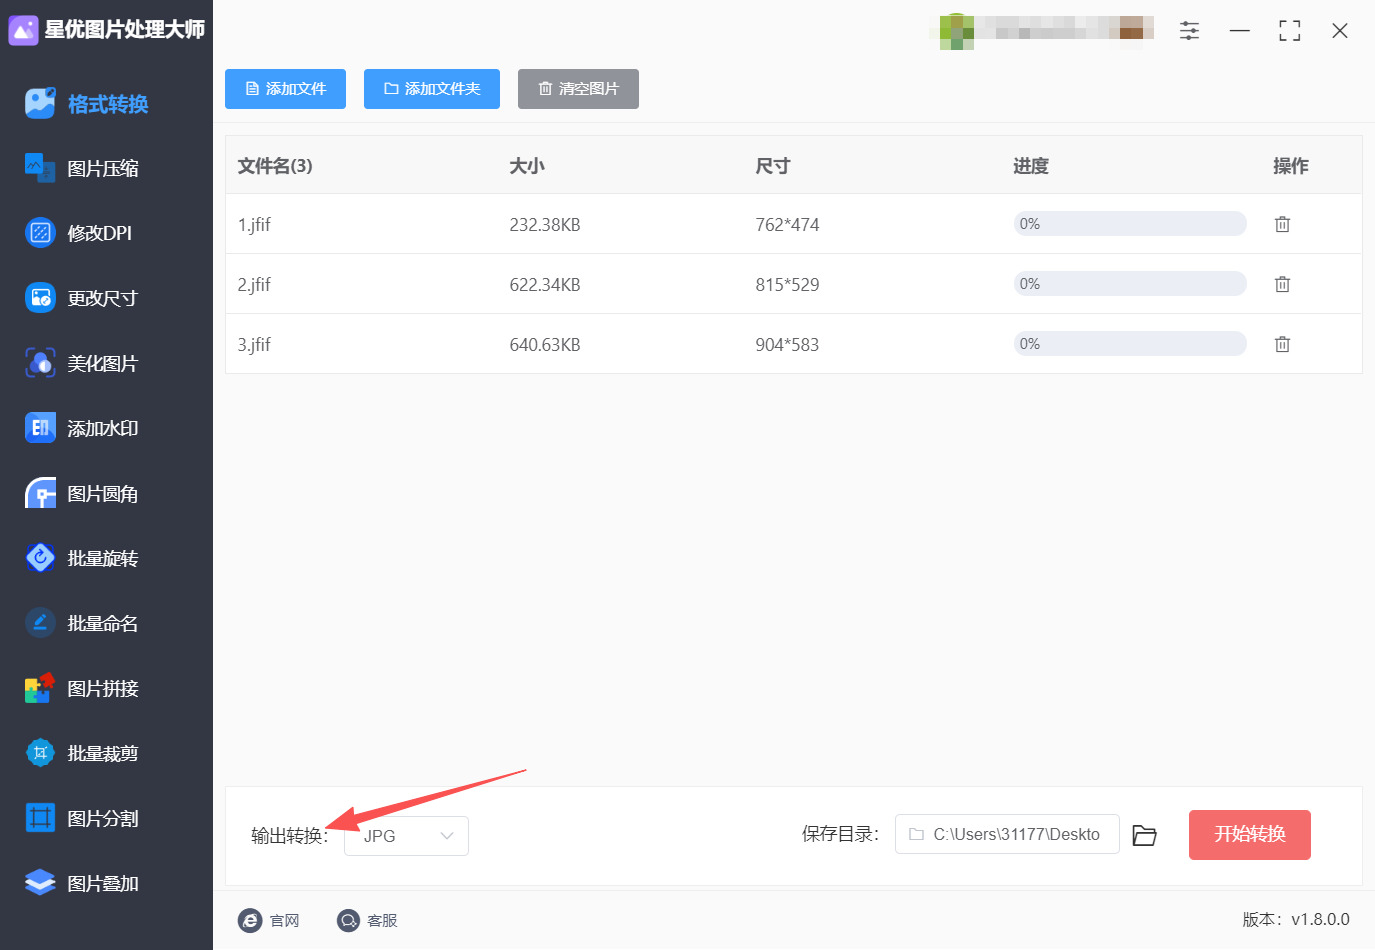Open the 客服 support link
This screenshot has height=950, width=1375.
click(382, 920)
